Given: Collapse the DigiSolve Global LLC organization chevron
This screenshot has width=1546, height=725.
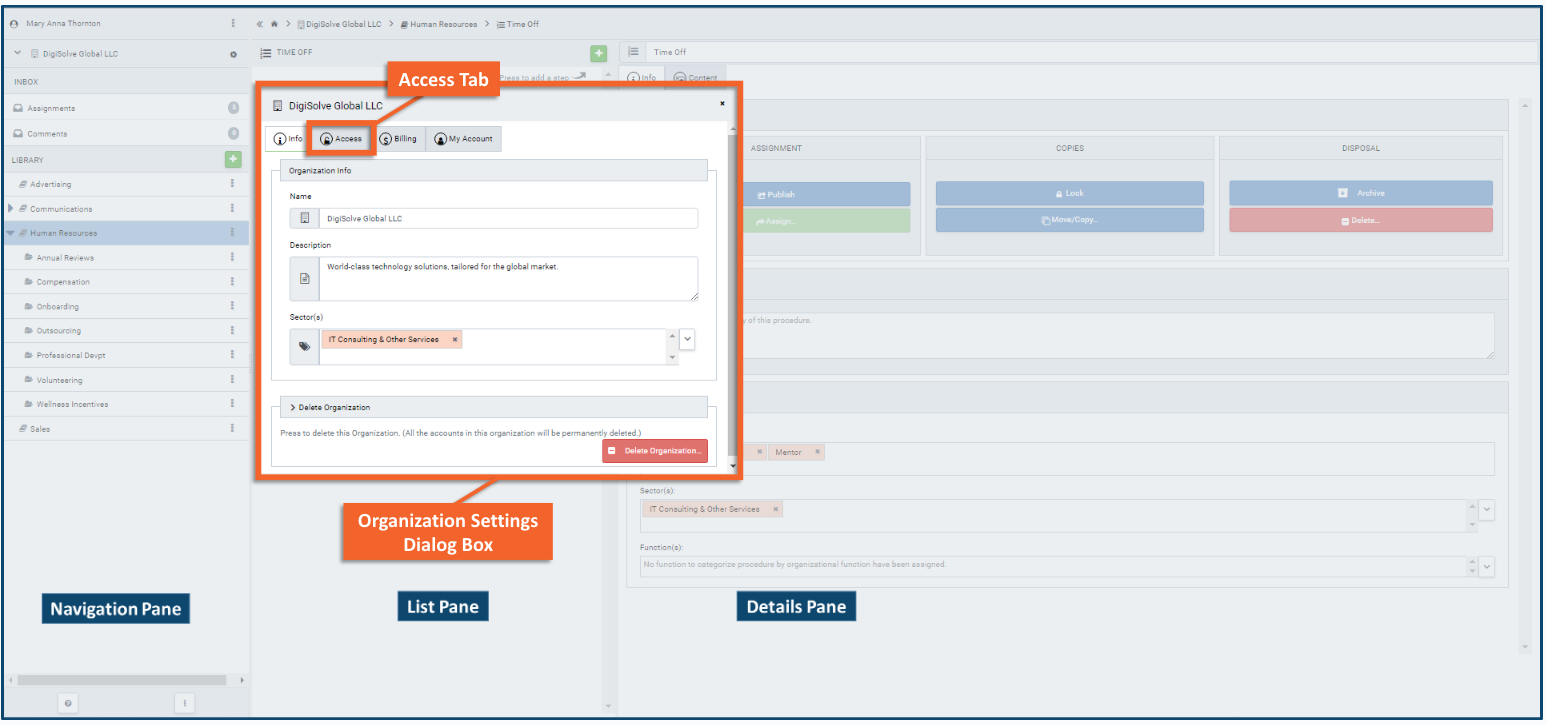Looking at the screenshot, I should click(x=18, y=53).
